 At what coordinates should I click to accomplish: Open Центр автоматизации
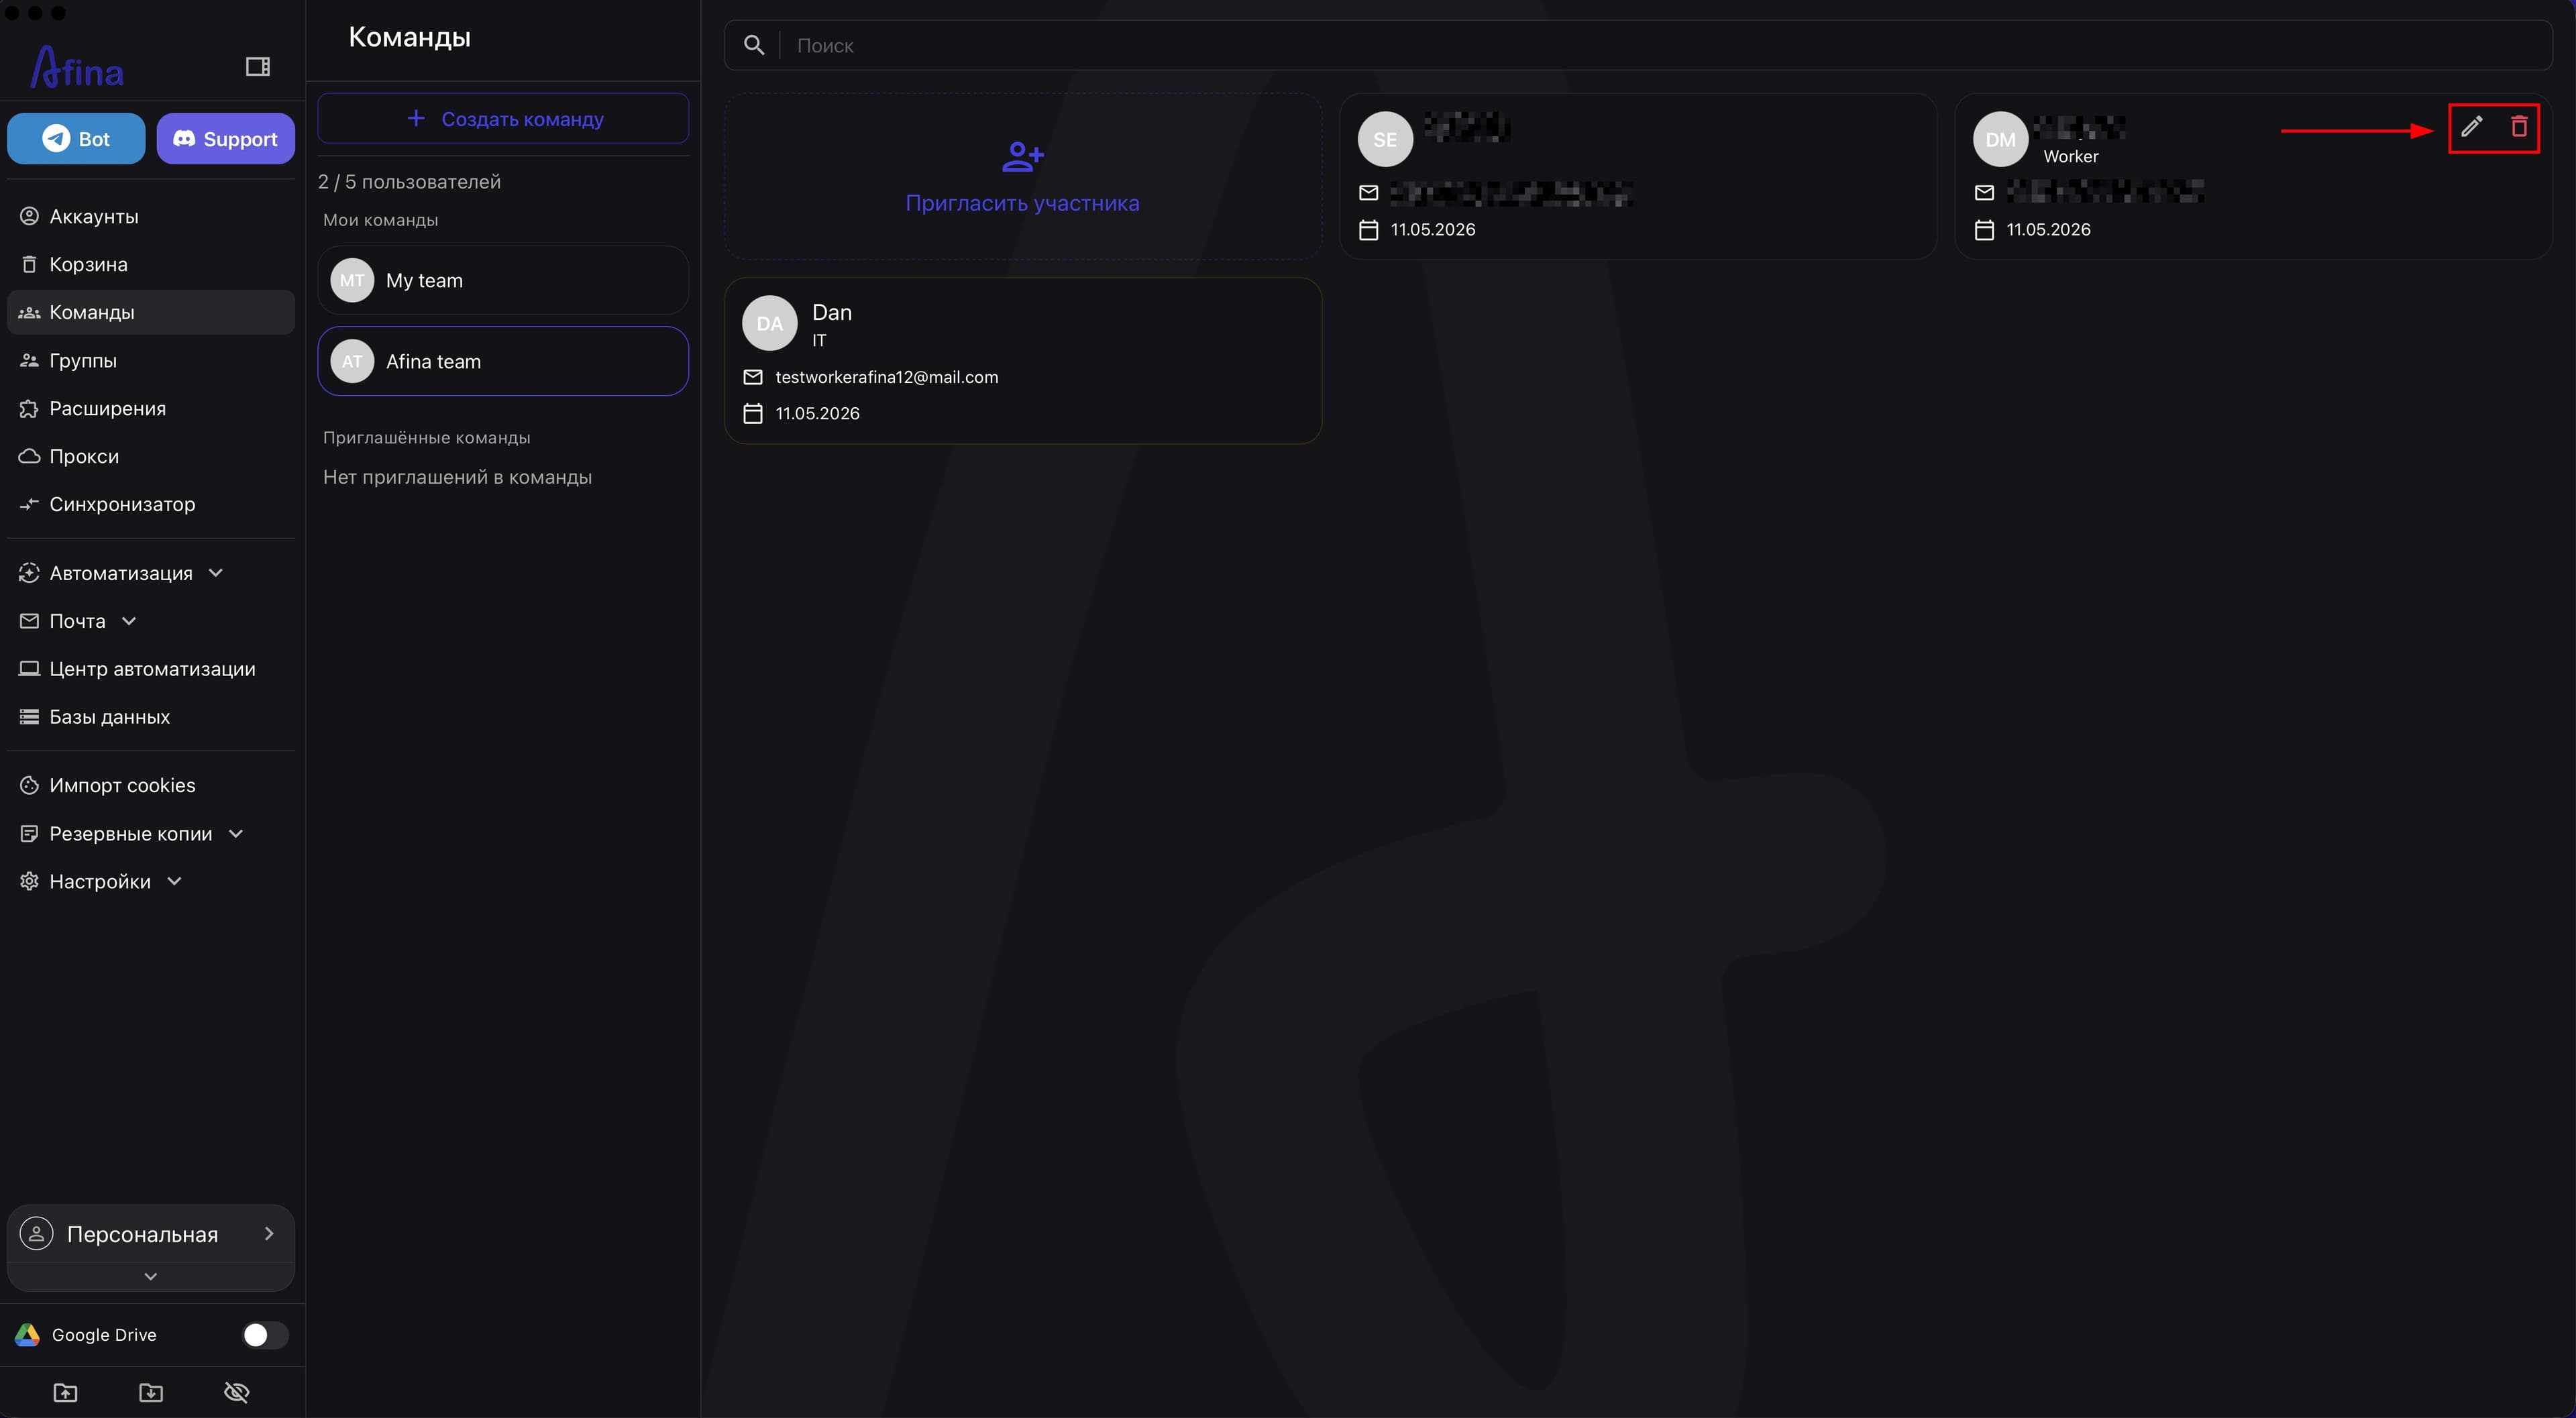click(151, 669)
